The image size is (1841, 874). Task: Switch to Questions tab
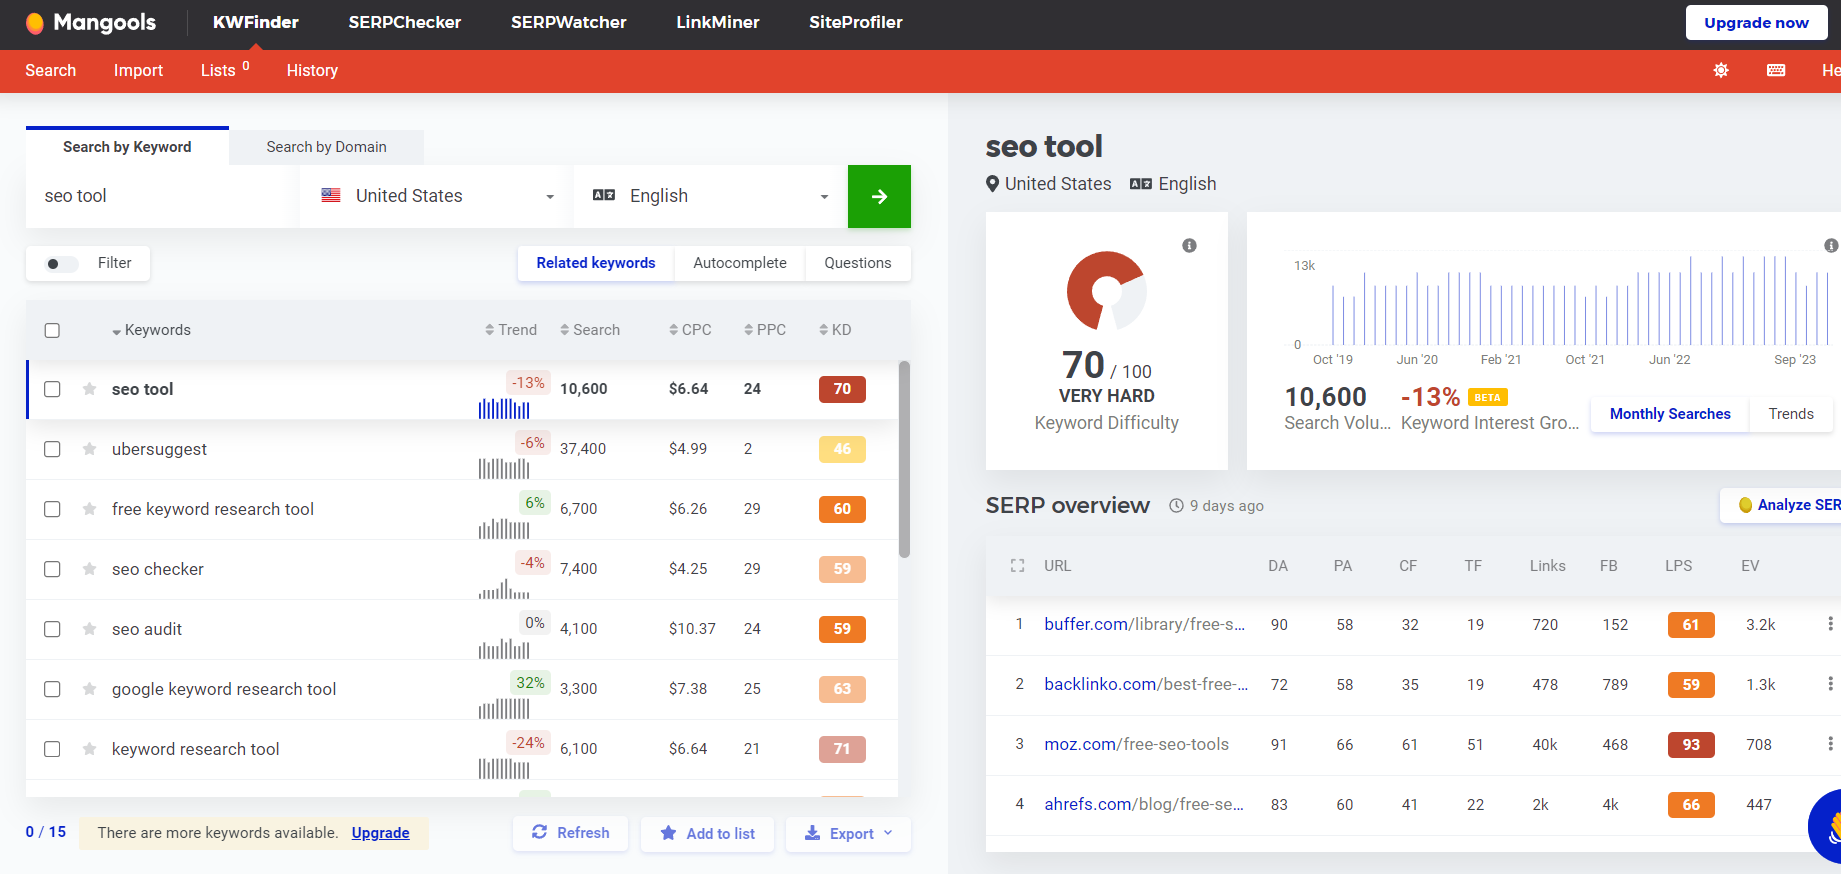pyautogui.click(x=858, y=263)
